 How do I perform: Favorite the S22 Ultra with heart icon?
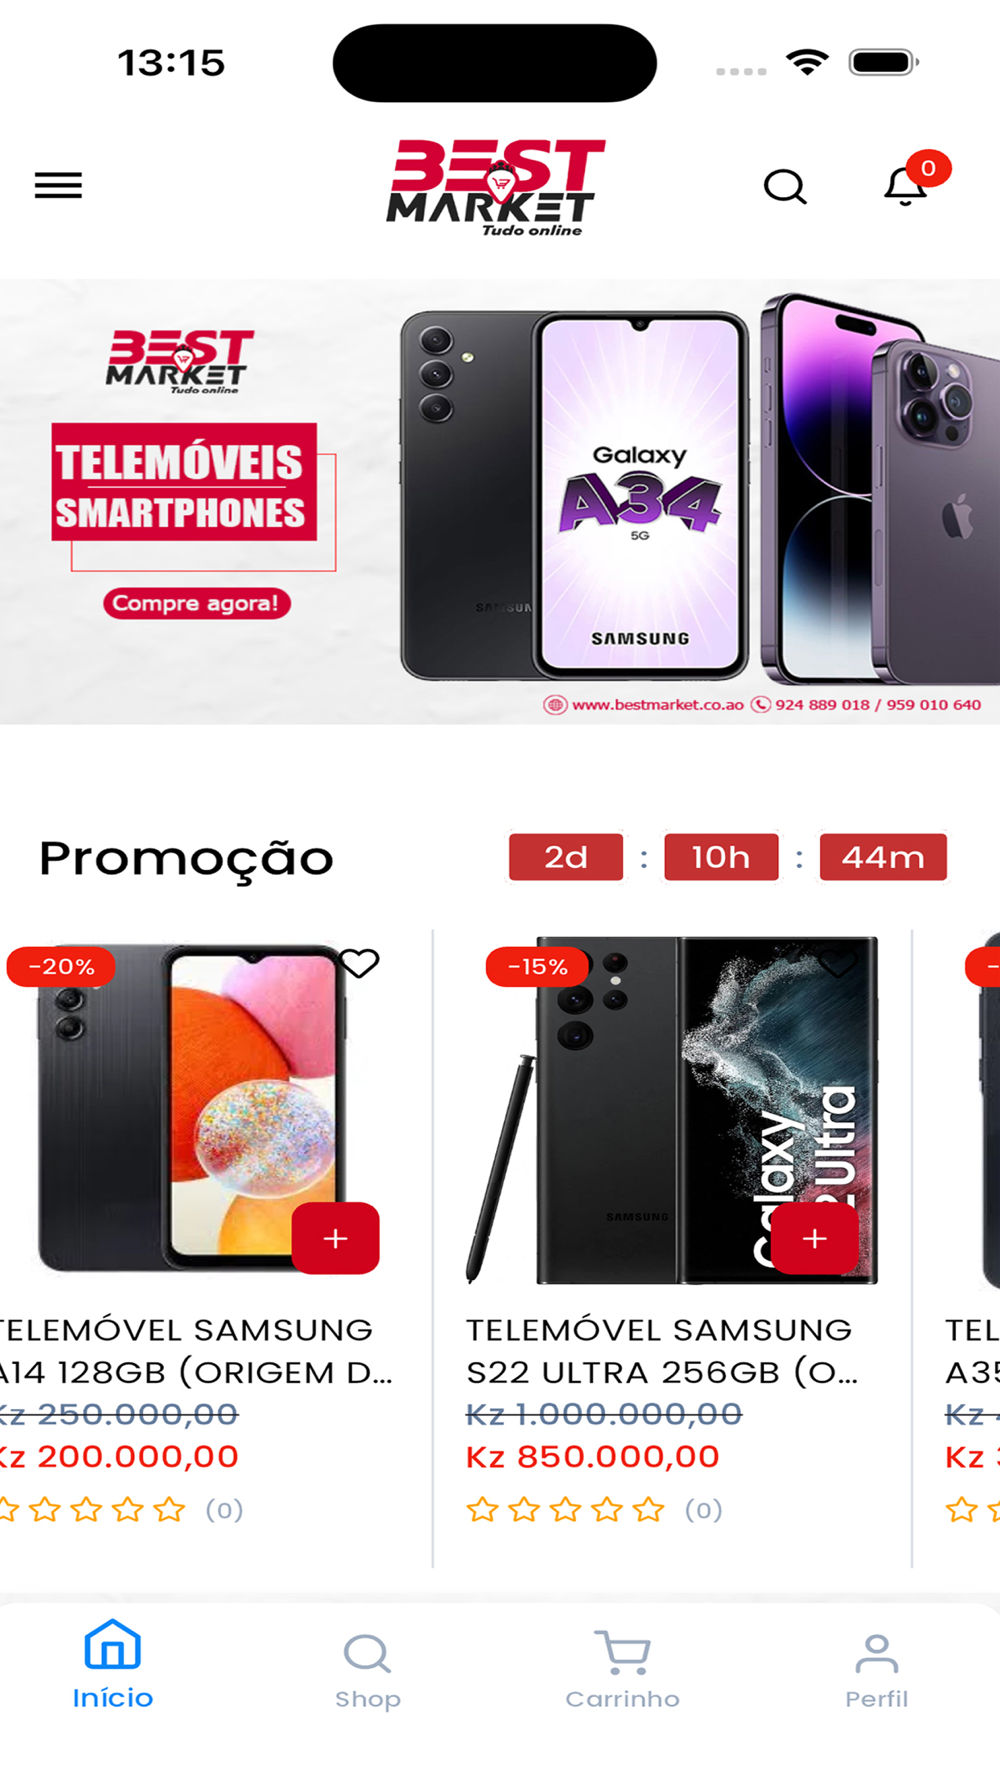[838, 963]
